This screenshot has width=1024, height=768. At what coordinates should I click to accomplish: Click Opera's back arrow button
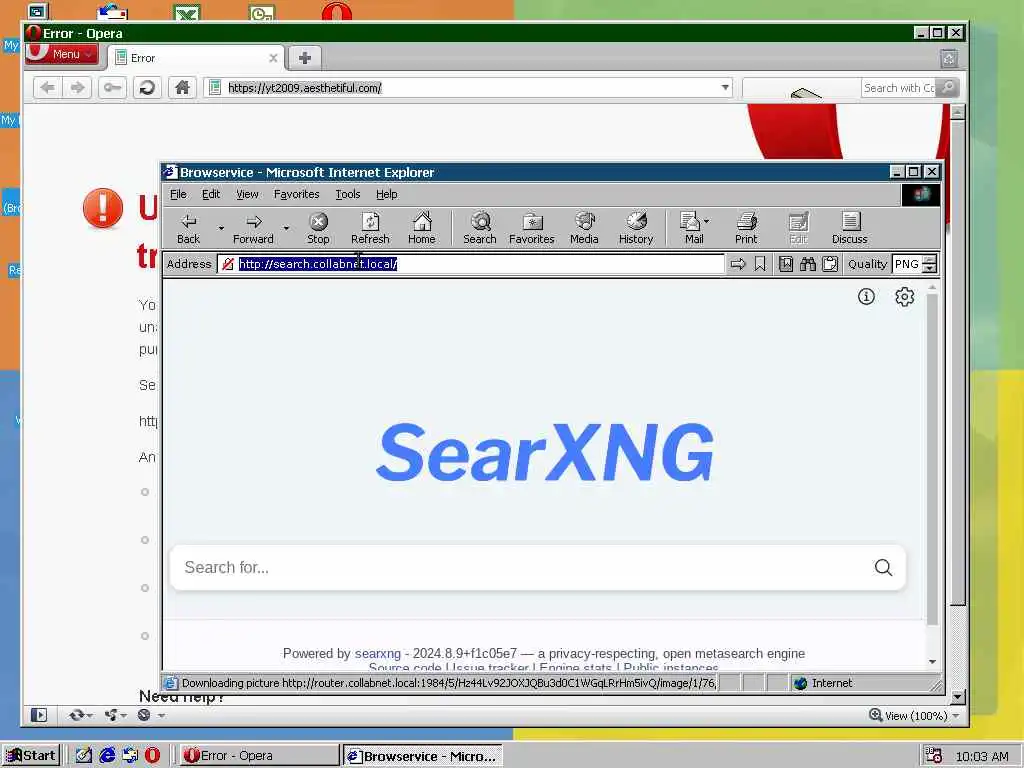[48, 88]
